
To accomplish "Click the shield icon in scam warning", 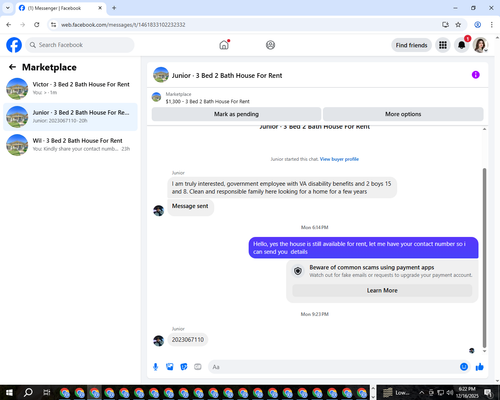I will point(298,271).
